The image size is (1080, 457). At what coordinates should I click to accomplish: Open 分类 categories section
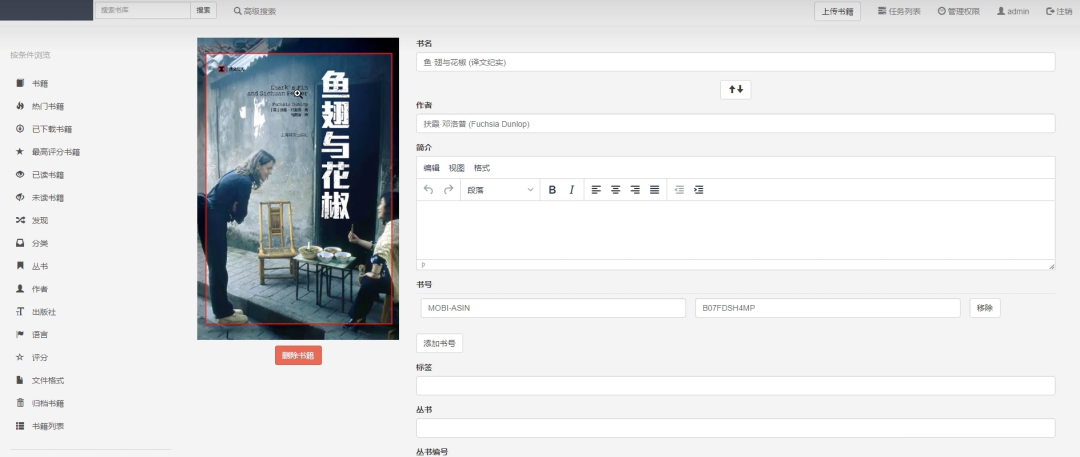32,243
